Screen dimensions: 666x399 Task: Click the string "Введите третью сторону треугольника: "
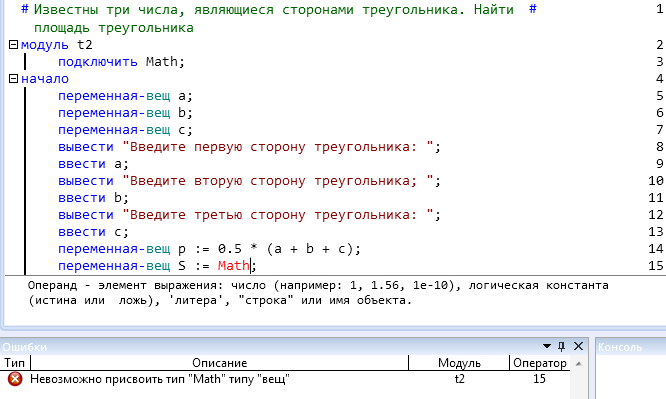click(278, 215)
